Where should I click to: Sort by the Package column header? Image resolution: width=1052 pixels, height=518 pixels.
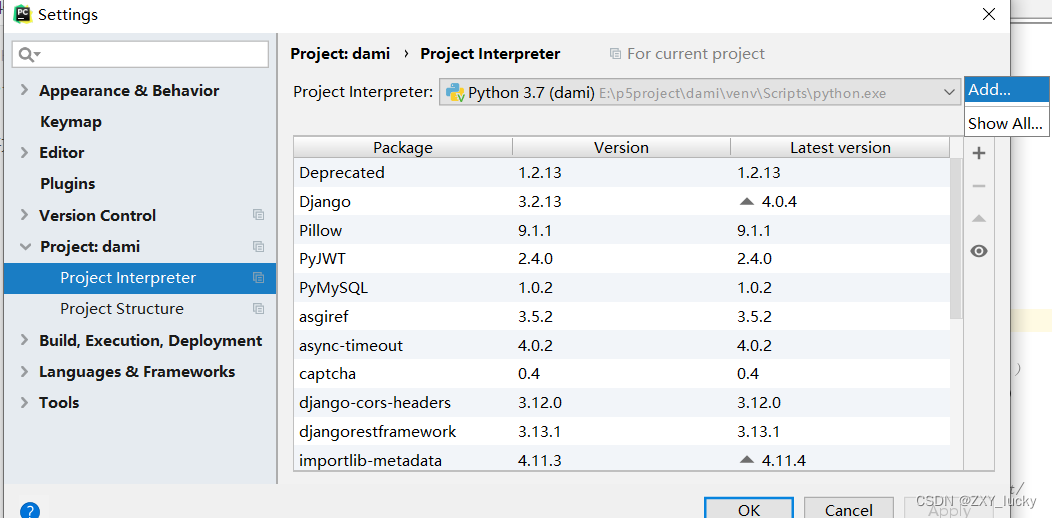tap(403, 148)
